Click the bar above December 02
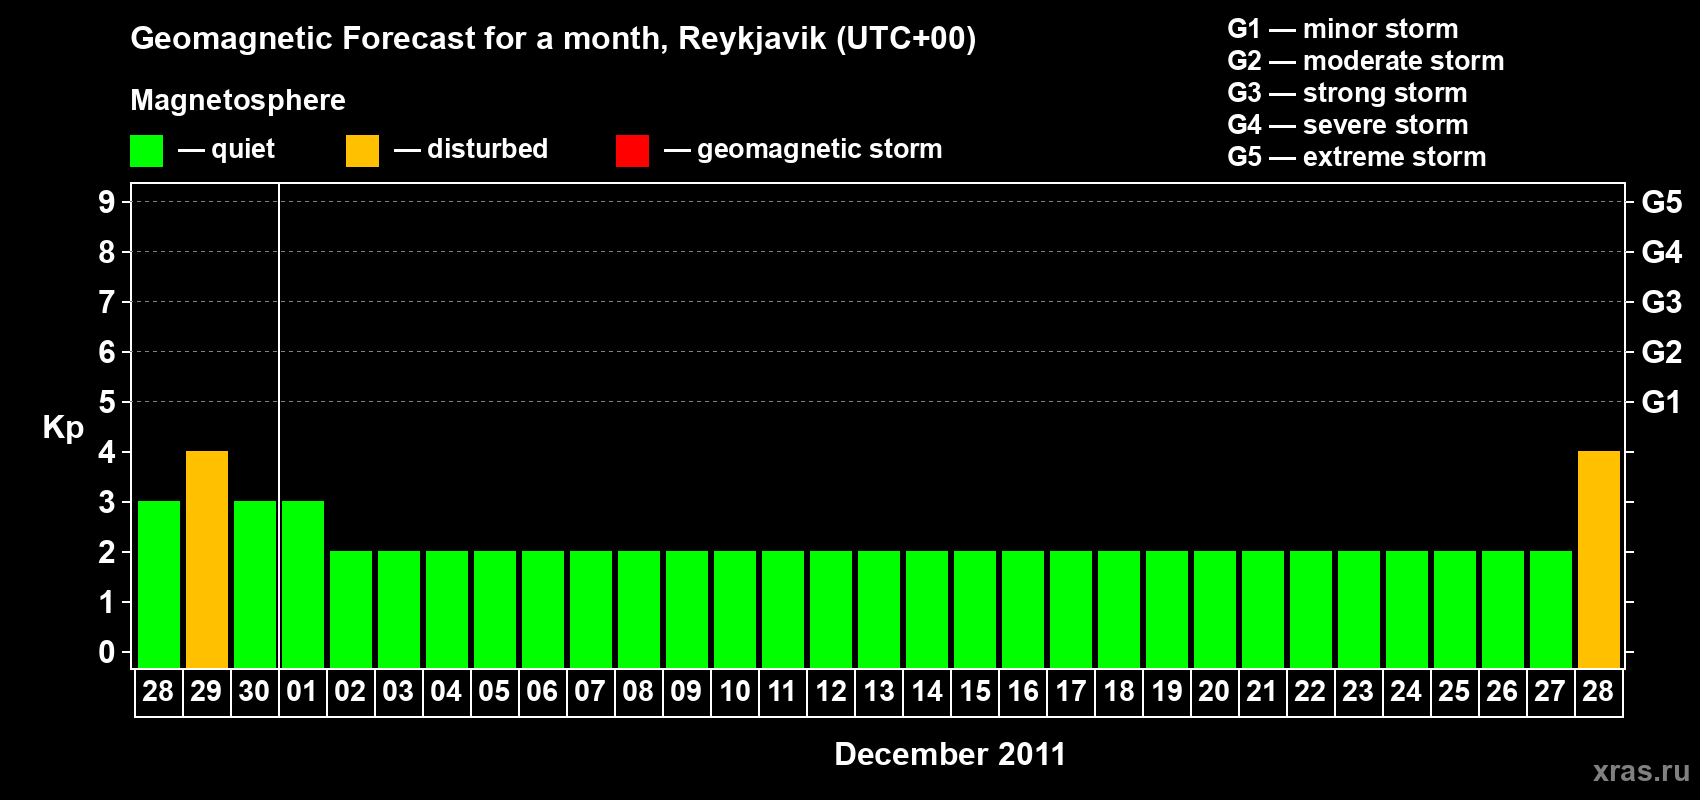The image size is (1700, 800). click(351, 610)
